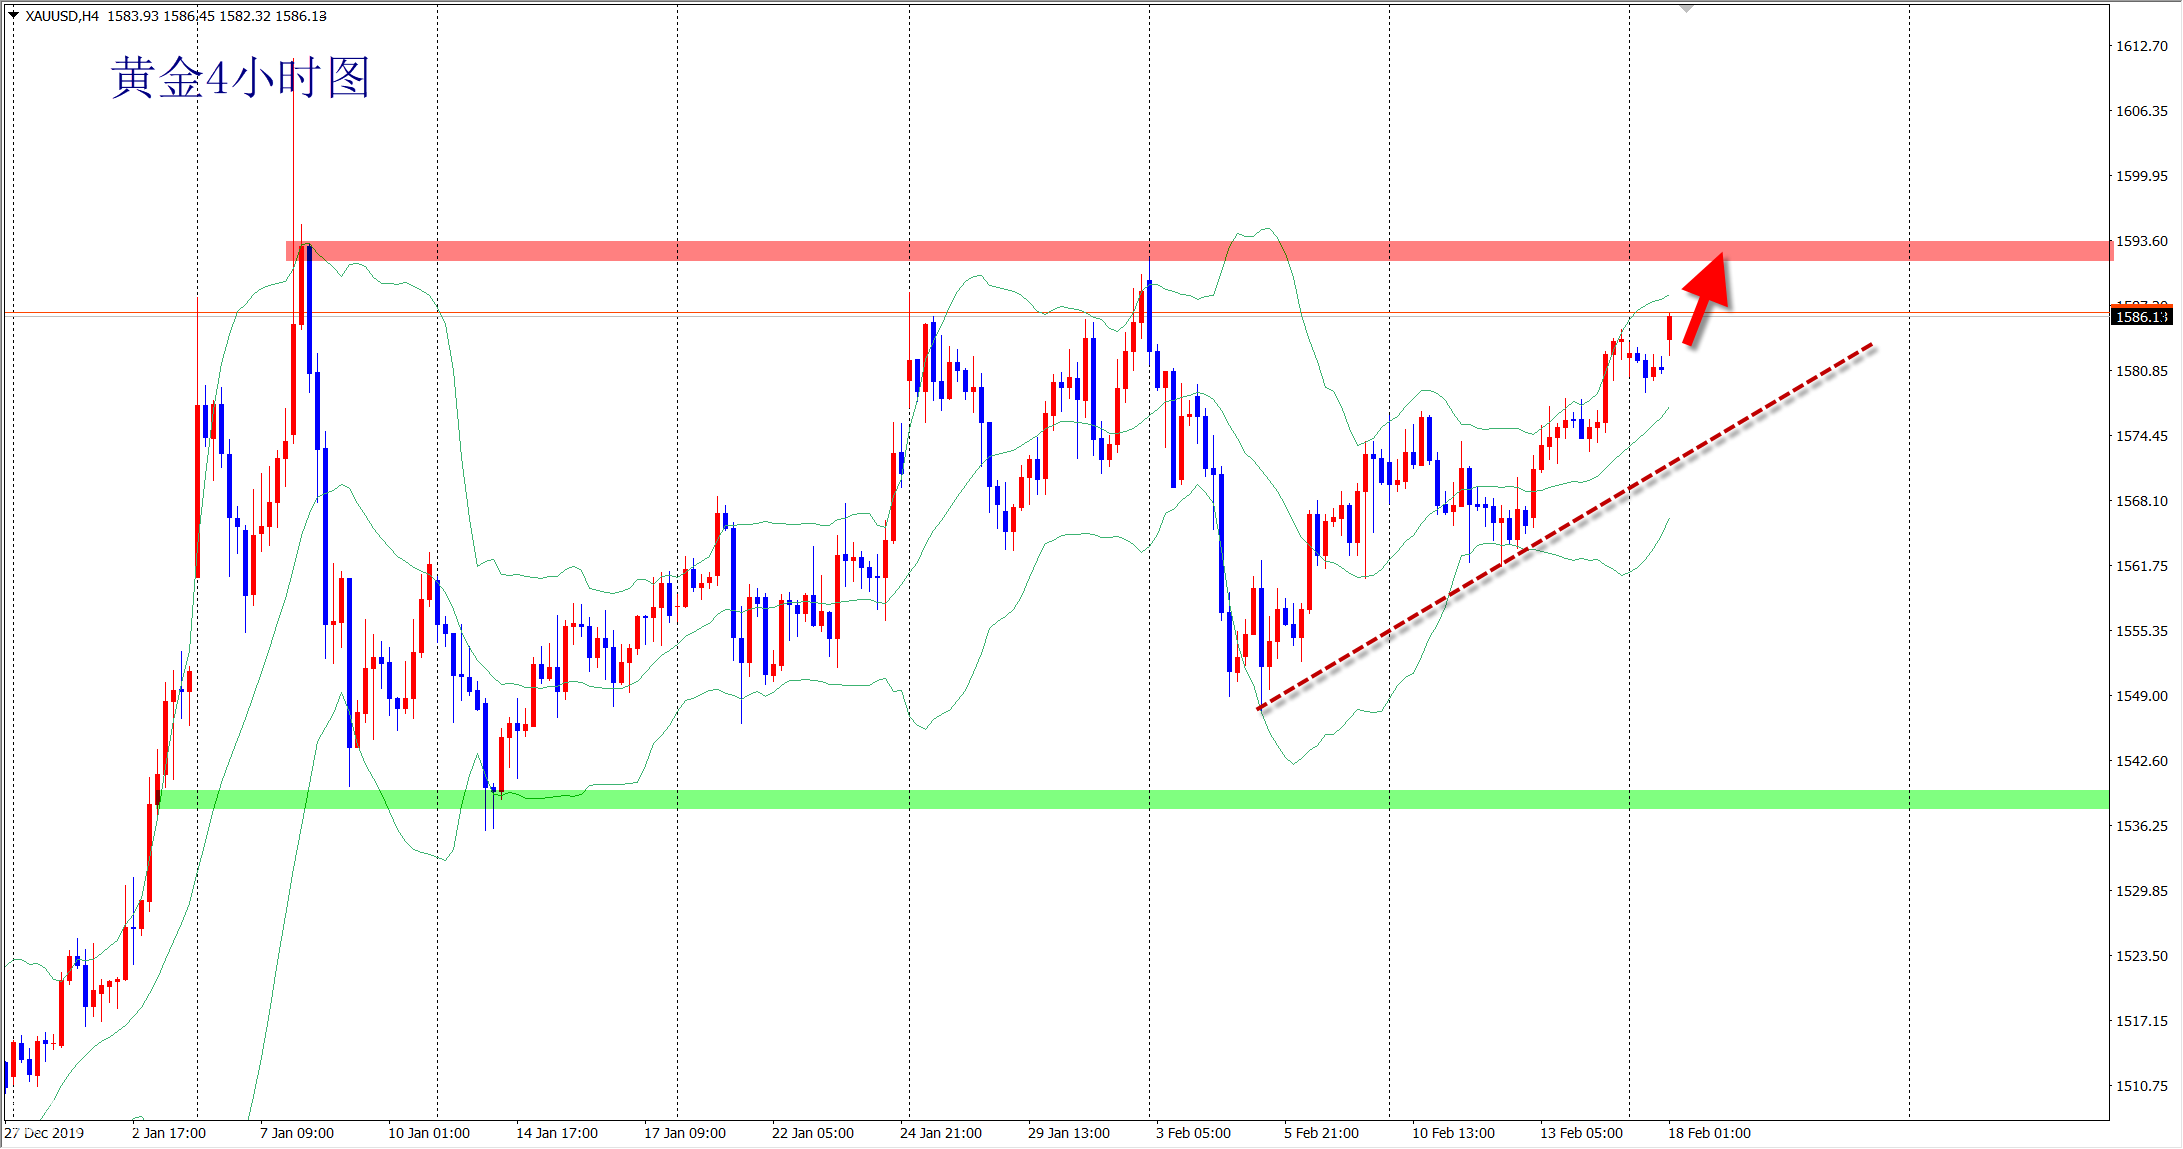Click the triangle arrow beside XAUUSD,H4

click(x=14, y=15)
